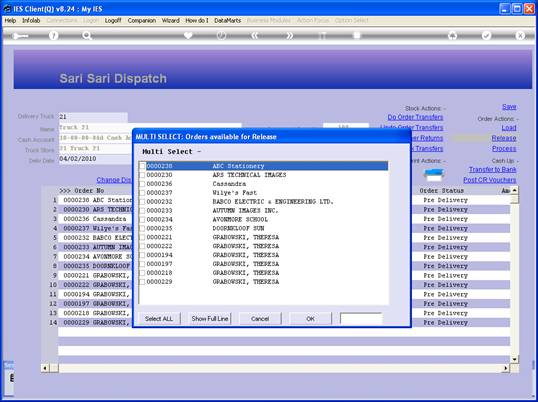Tick the checkbox for order 0000233
The image size is (538, 402).
click(142, 211)
